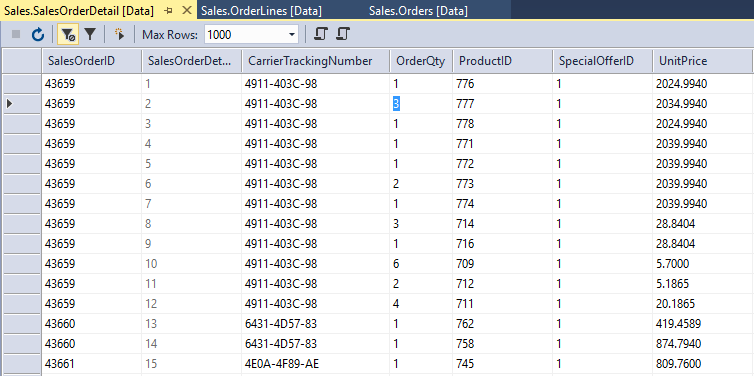The height and width of the screenshot is (376, 754).
Task: Click the OrderQty column header
Action: [x=421, y=61]
